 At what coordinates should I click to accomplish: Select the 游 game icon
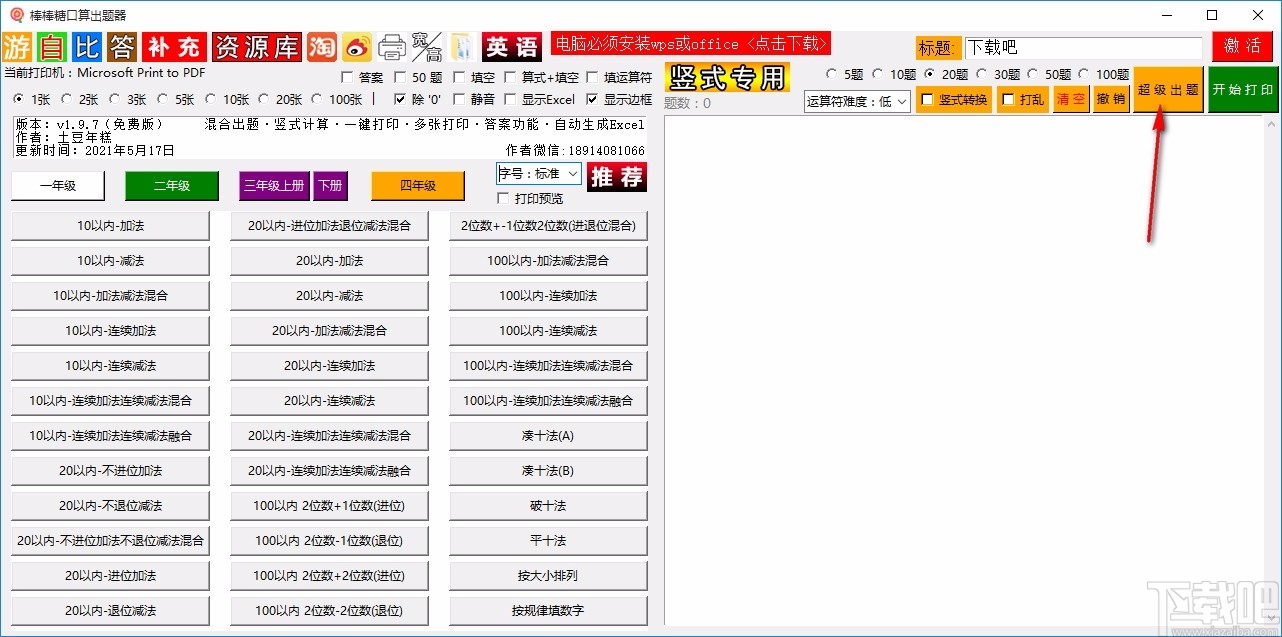(x=16, y=46)
